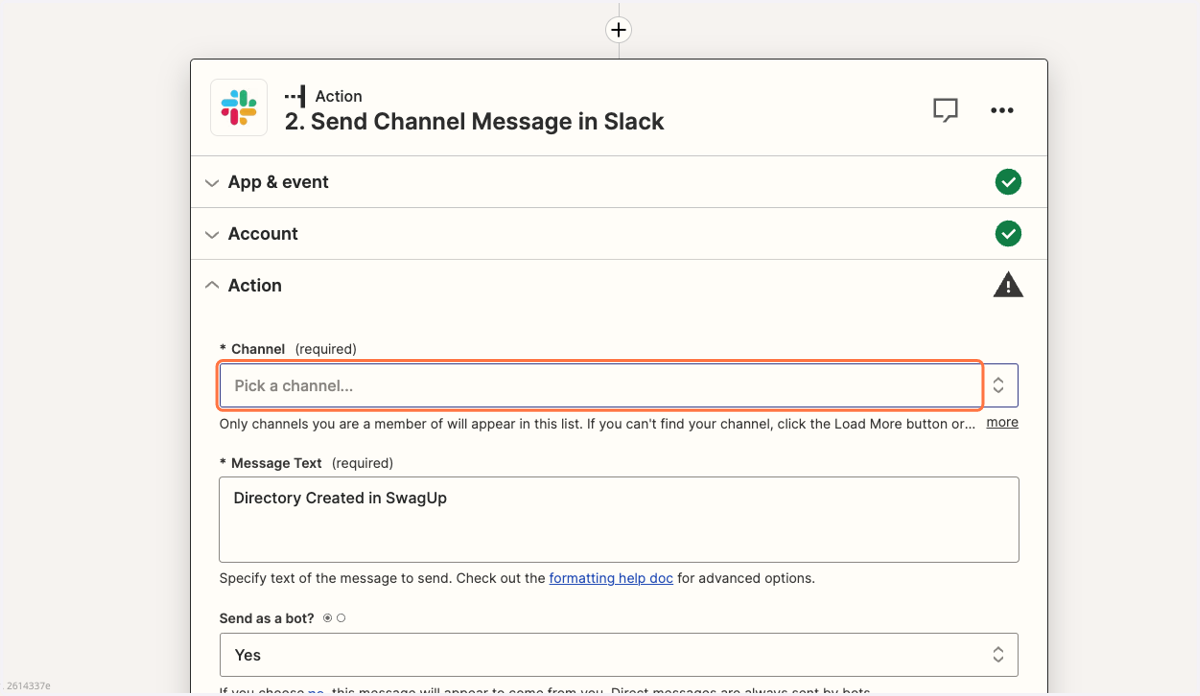Click into the Message Text field
The height and width of the screenshot is (696, 1200).
pos(619,519)
